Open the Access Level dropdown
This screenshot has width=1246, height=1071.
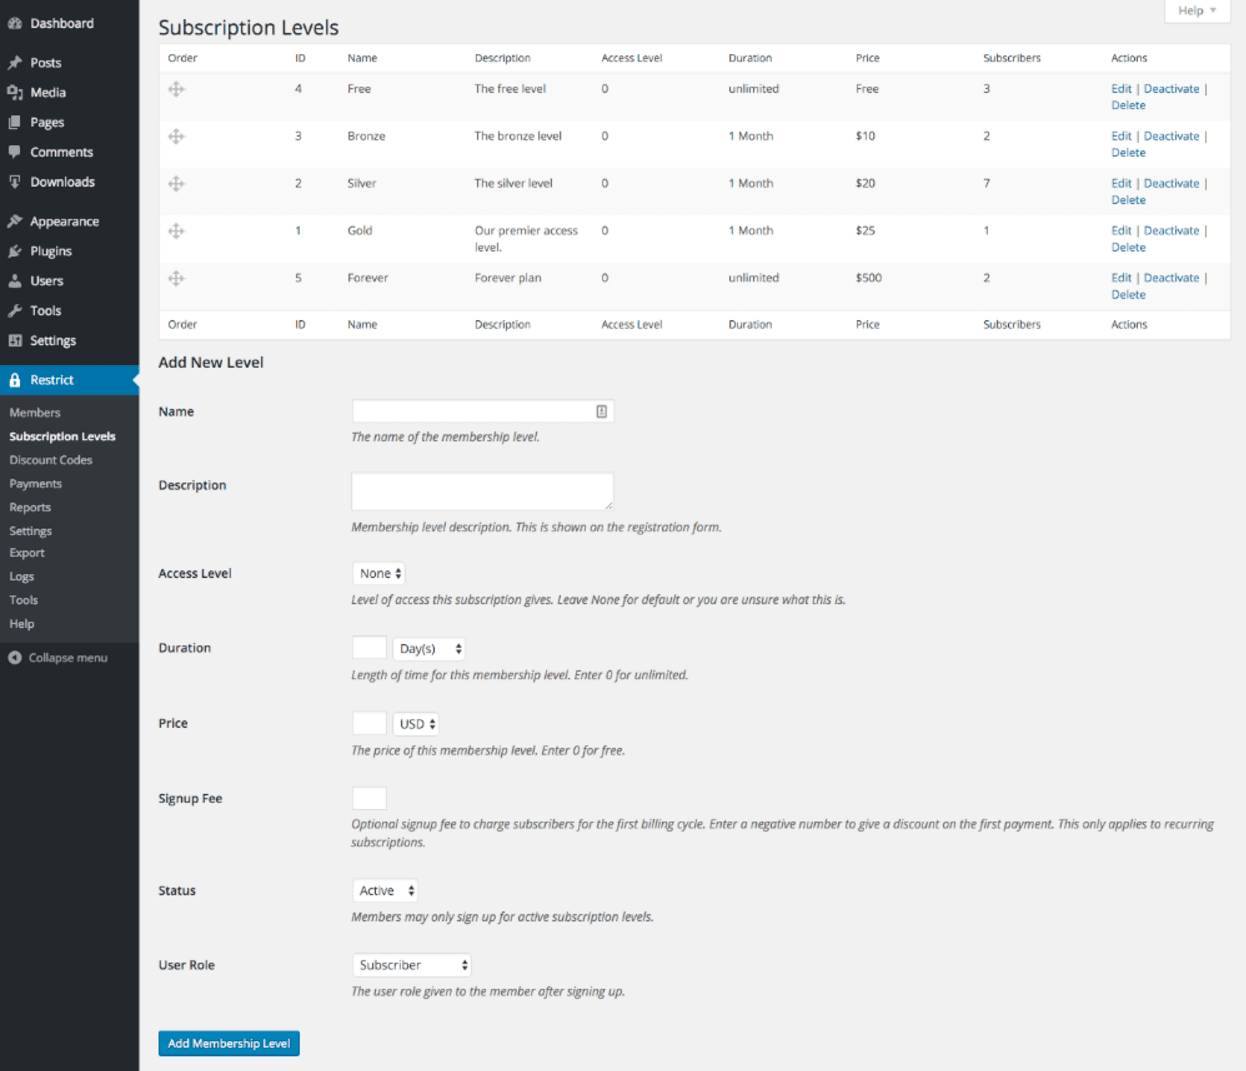click(378, 572)
